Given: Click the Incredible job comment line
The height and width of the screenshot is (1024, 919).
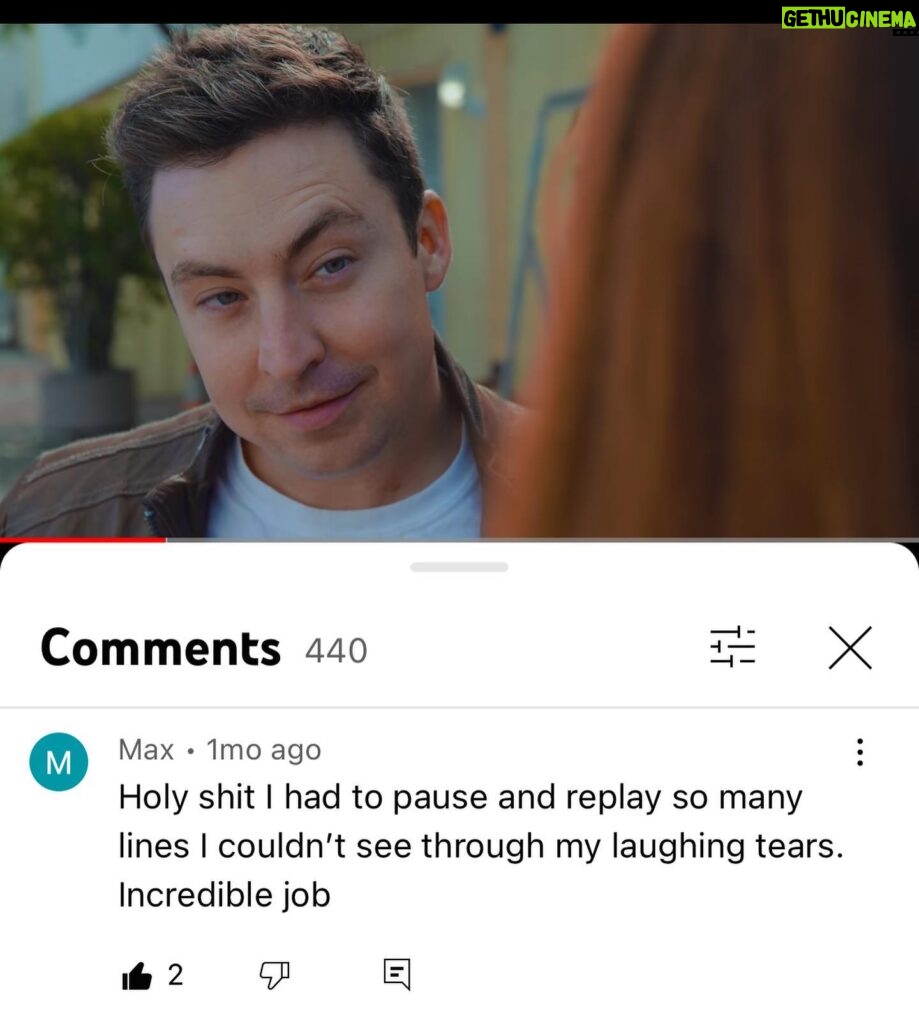Looking at the screenshot, I should (224, 895).
